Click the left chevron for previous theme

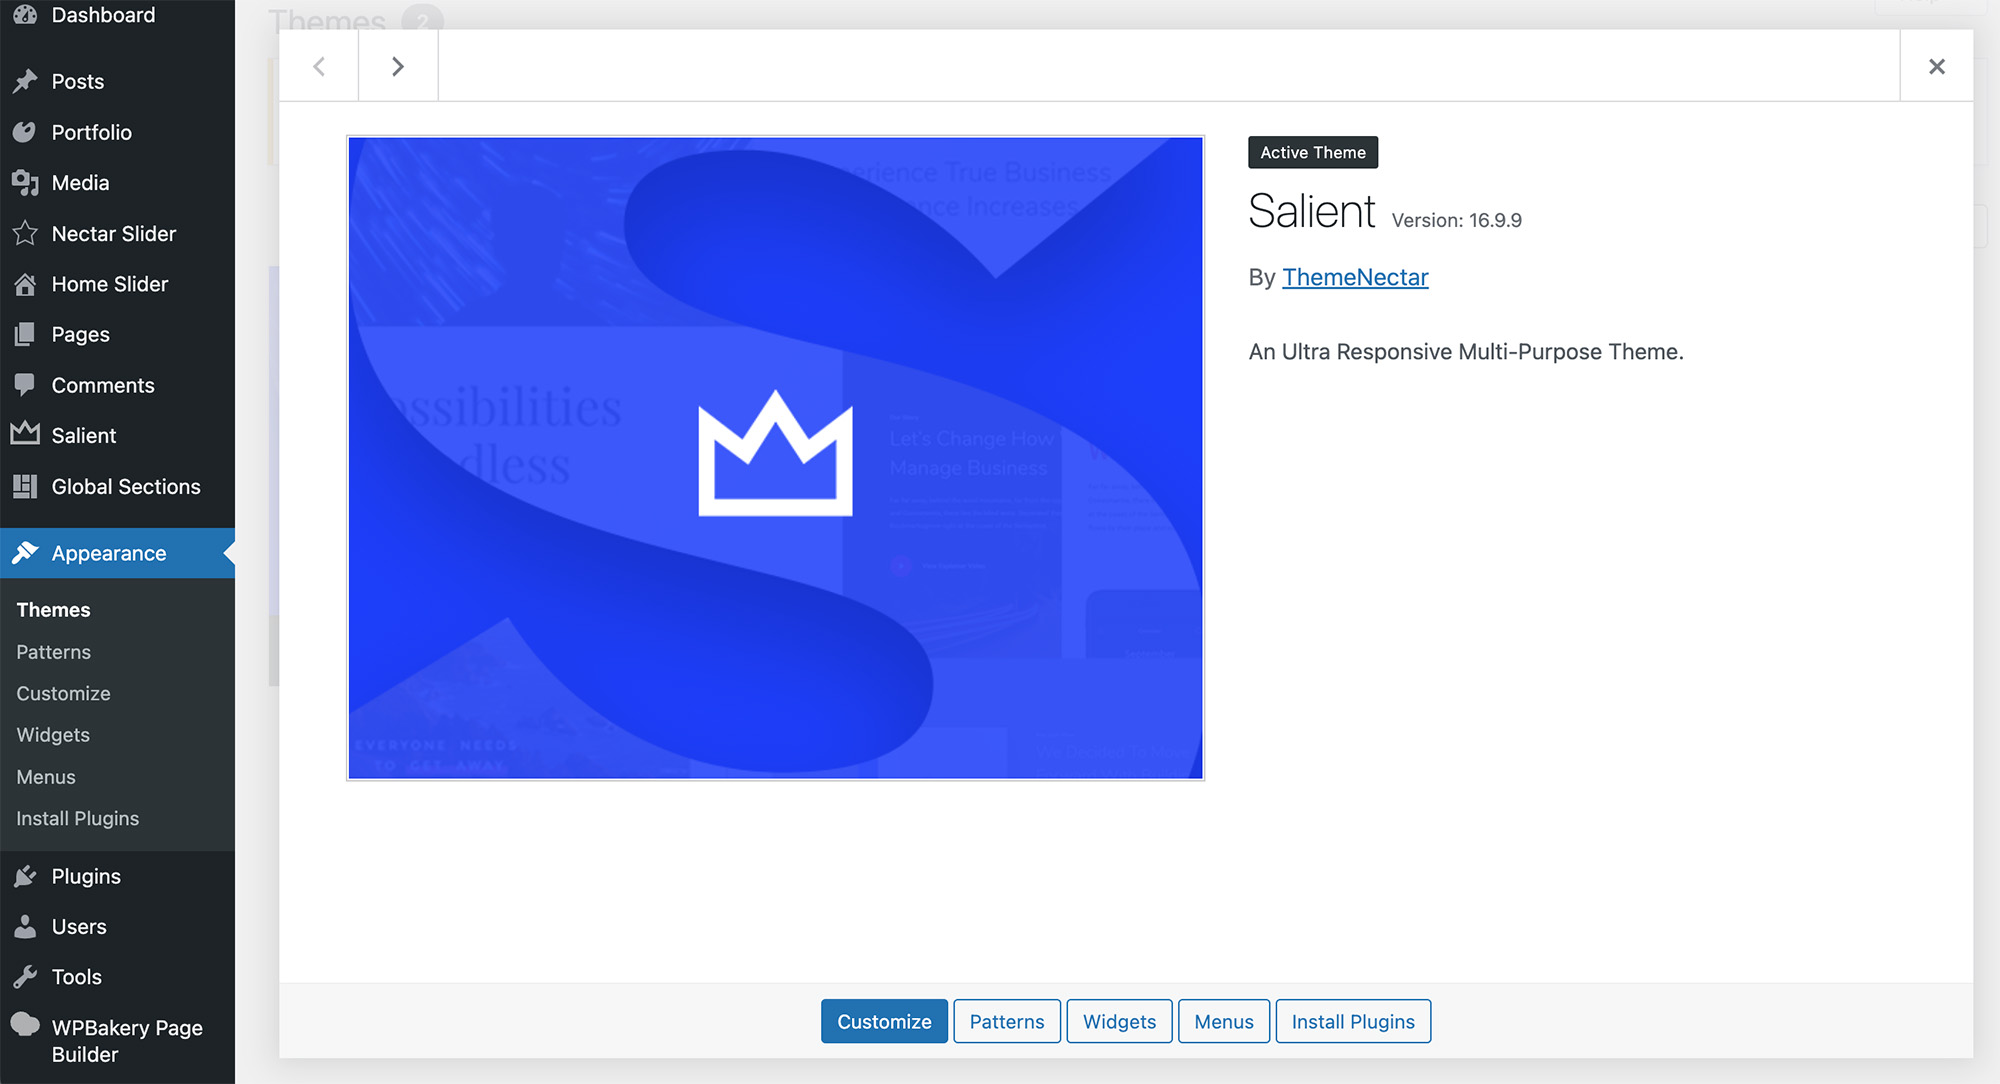pyautogui.click(x=318, y=65)
